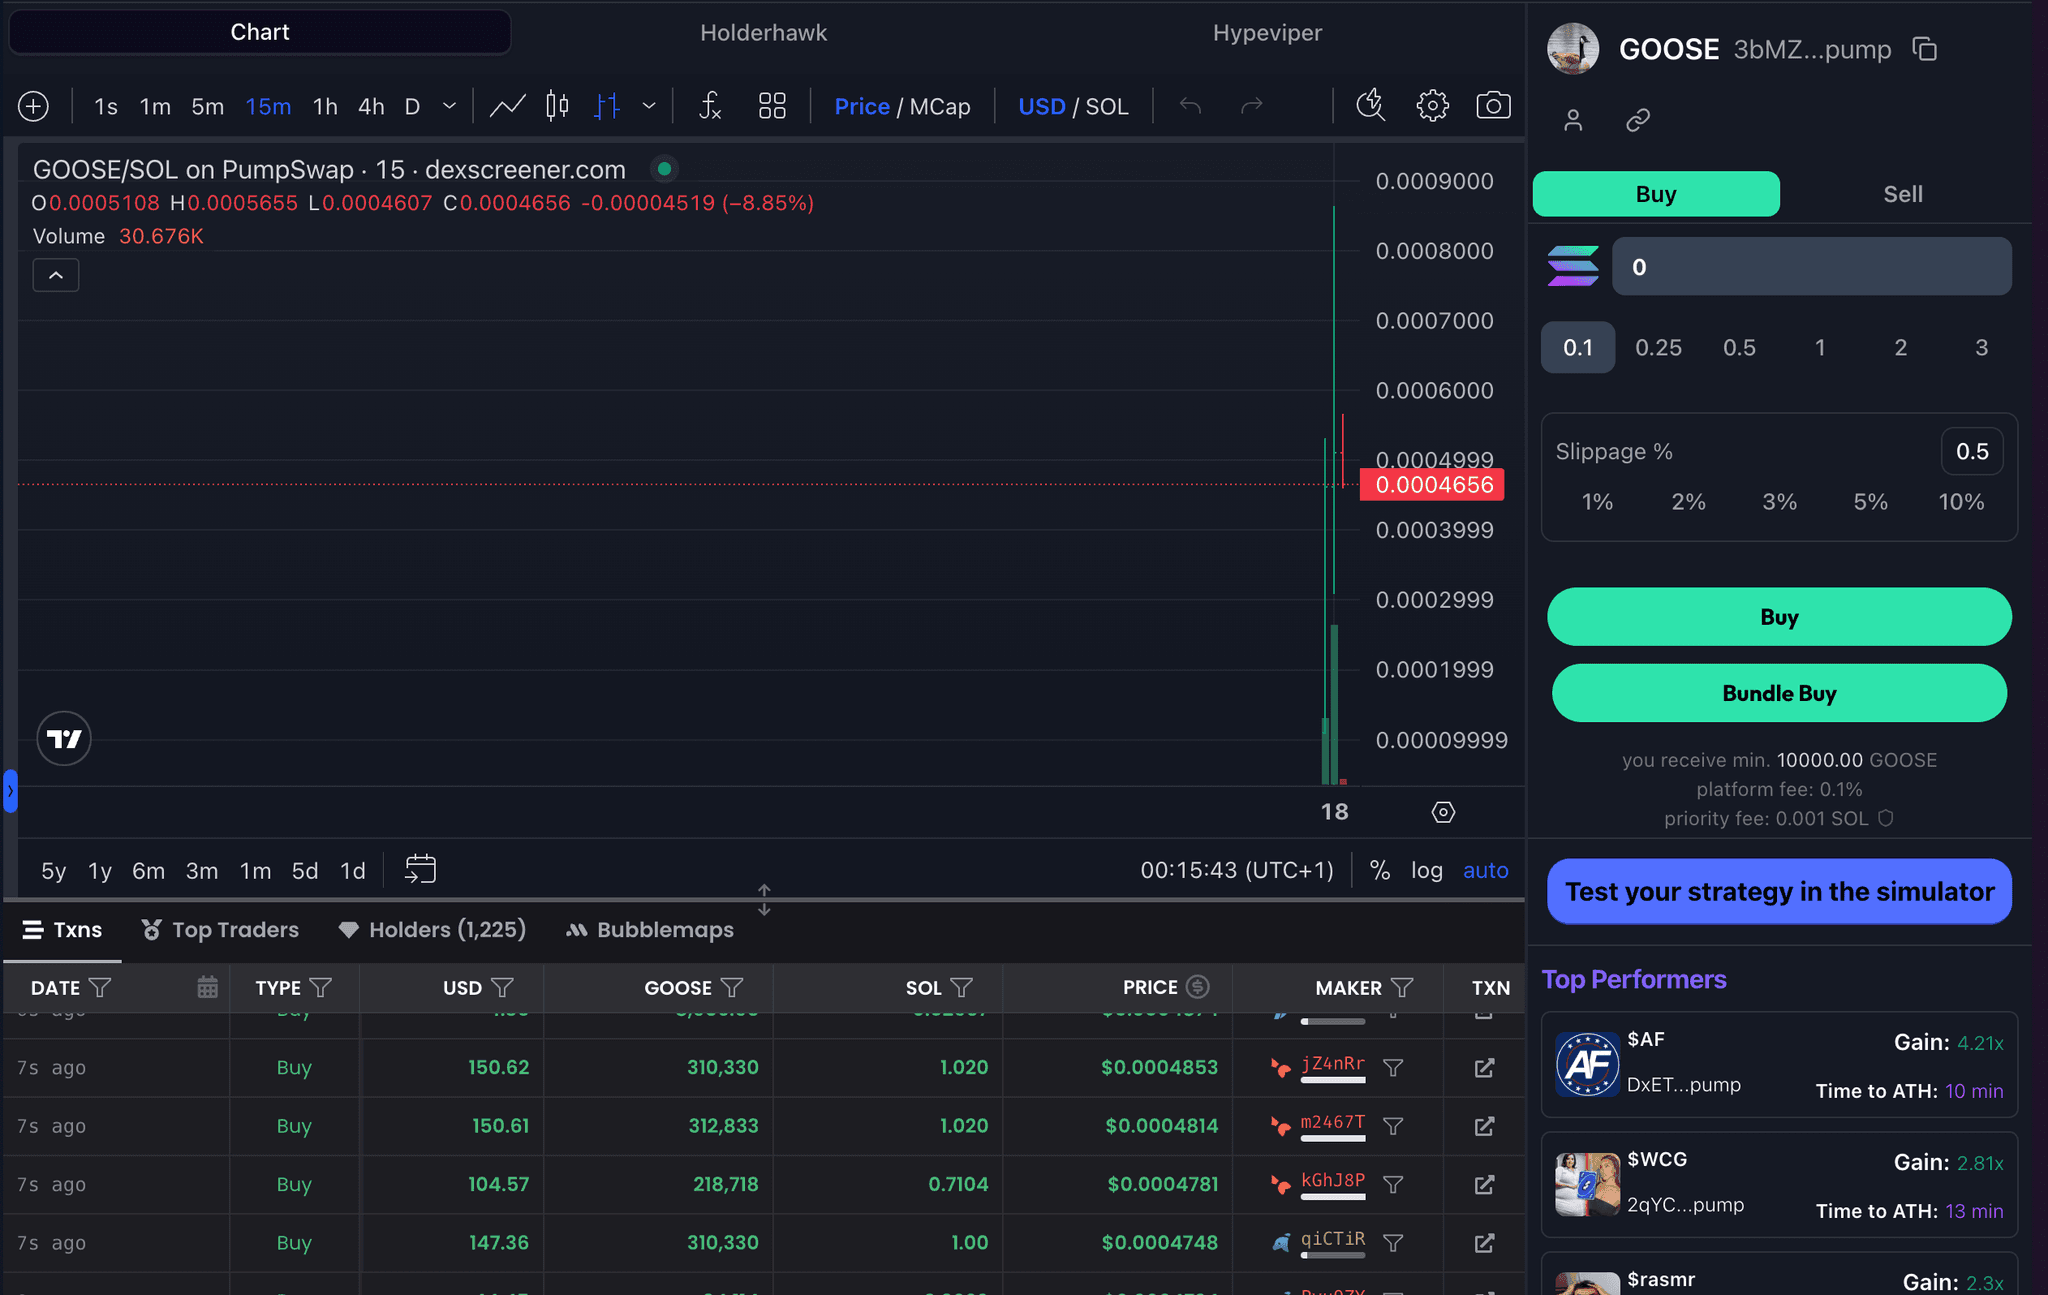Toggle the percent scale option
2048x1295 pixels.
[x=1380, y=870]
